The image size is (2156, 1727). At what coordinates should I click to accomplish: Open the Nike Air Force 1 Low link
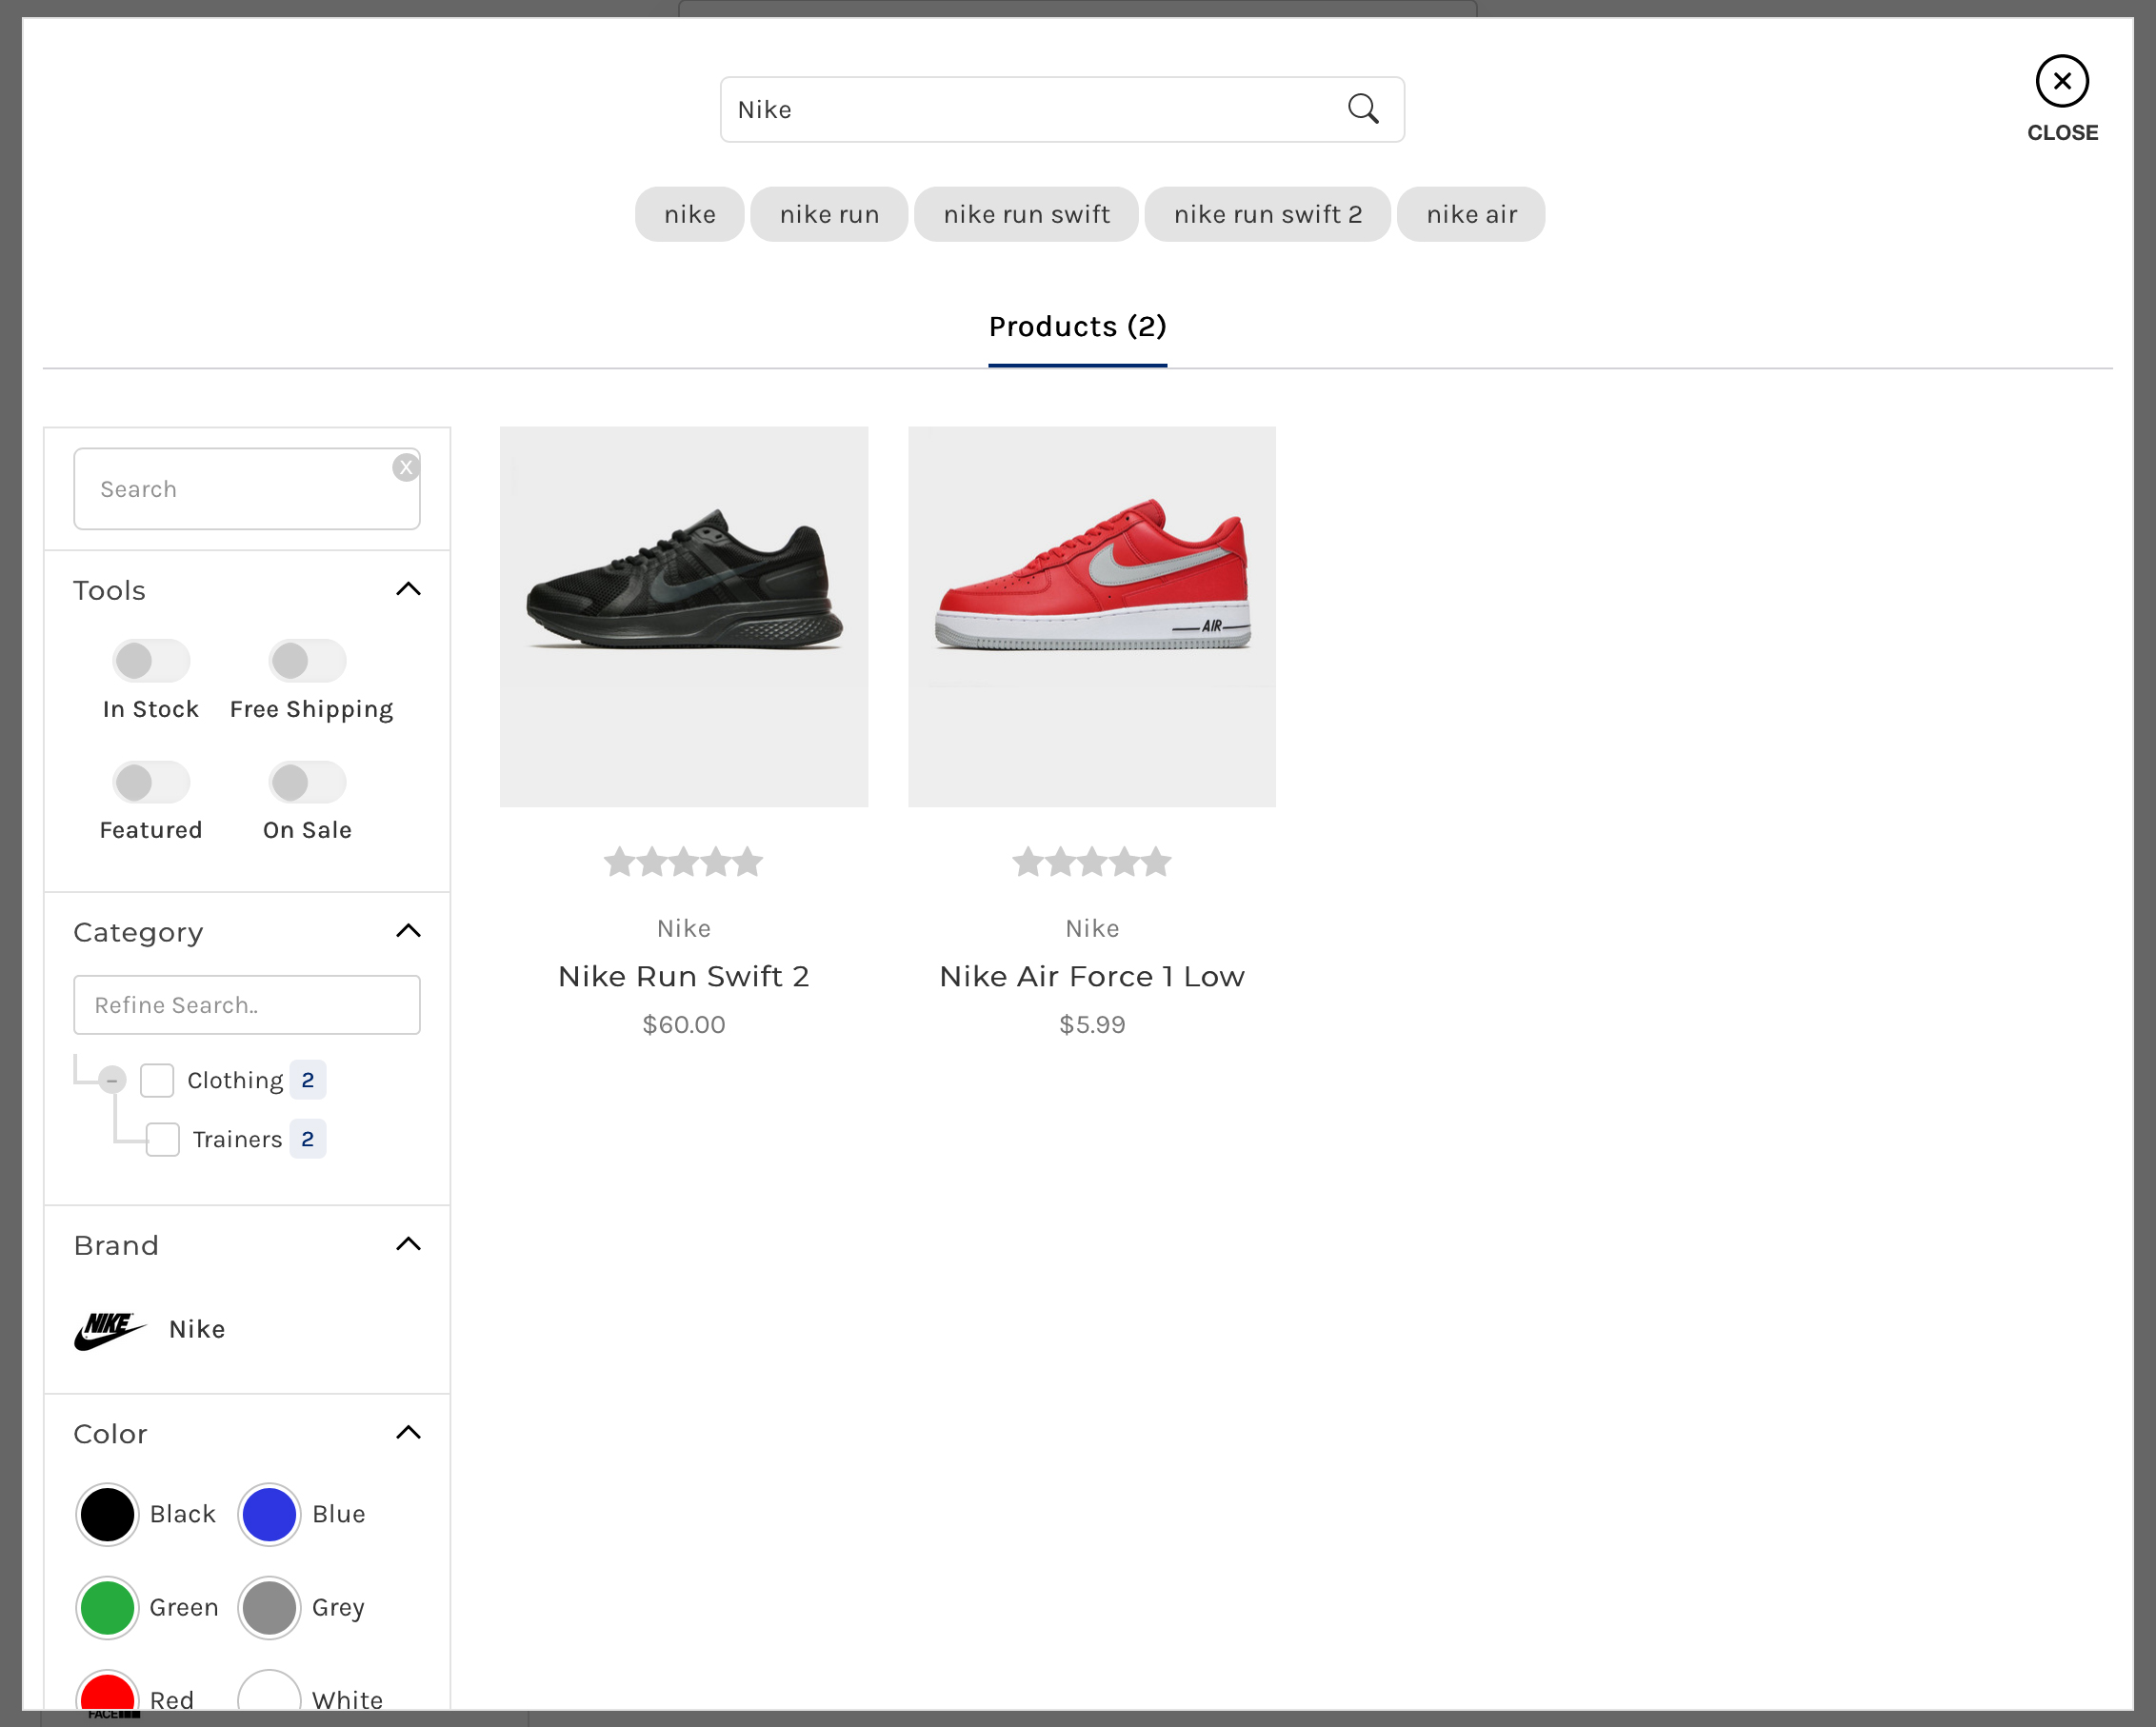coord(1092,976)
